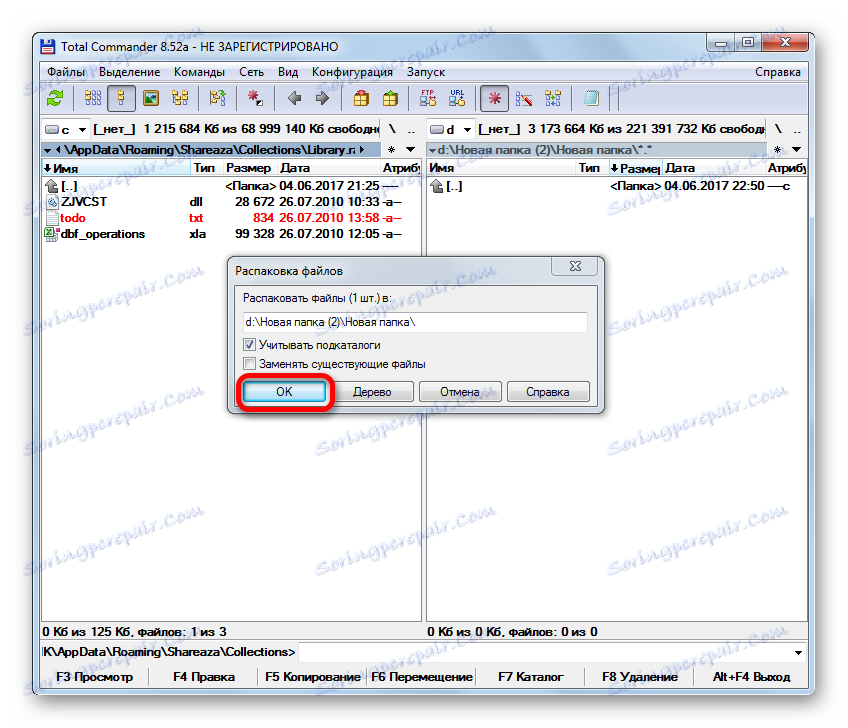Click the todo text file icon
The image size is (848, 728).
tap(52, 218)
